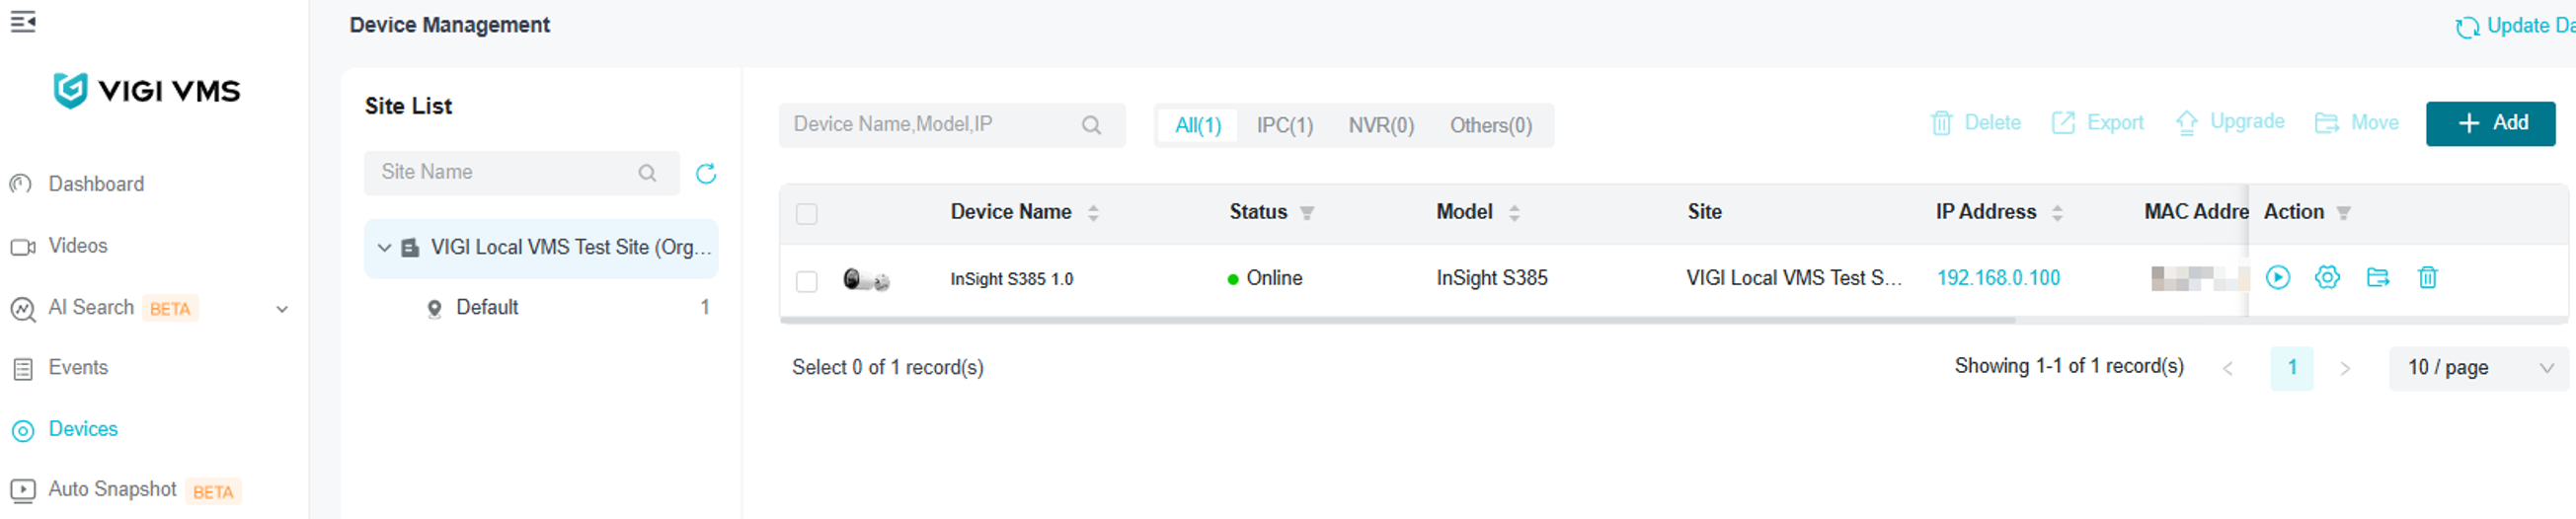The height and width of the screenshot is (519, 2576).
Task: Click the Site Name search field
Action: tap(521, 173)
